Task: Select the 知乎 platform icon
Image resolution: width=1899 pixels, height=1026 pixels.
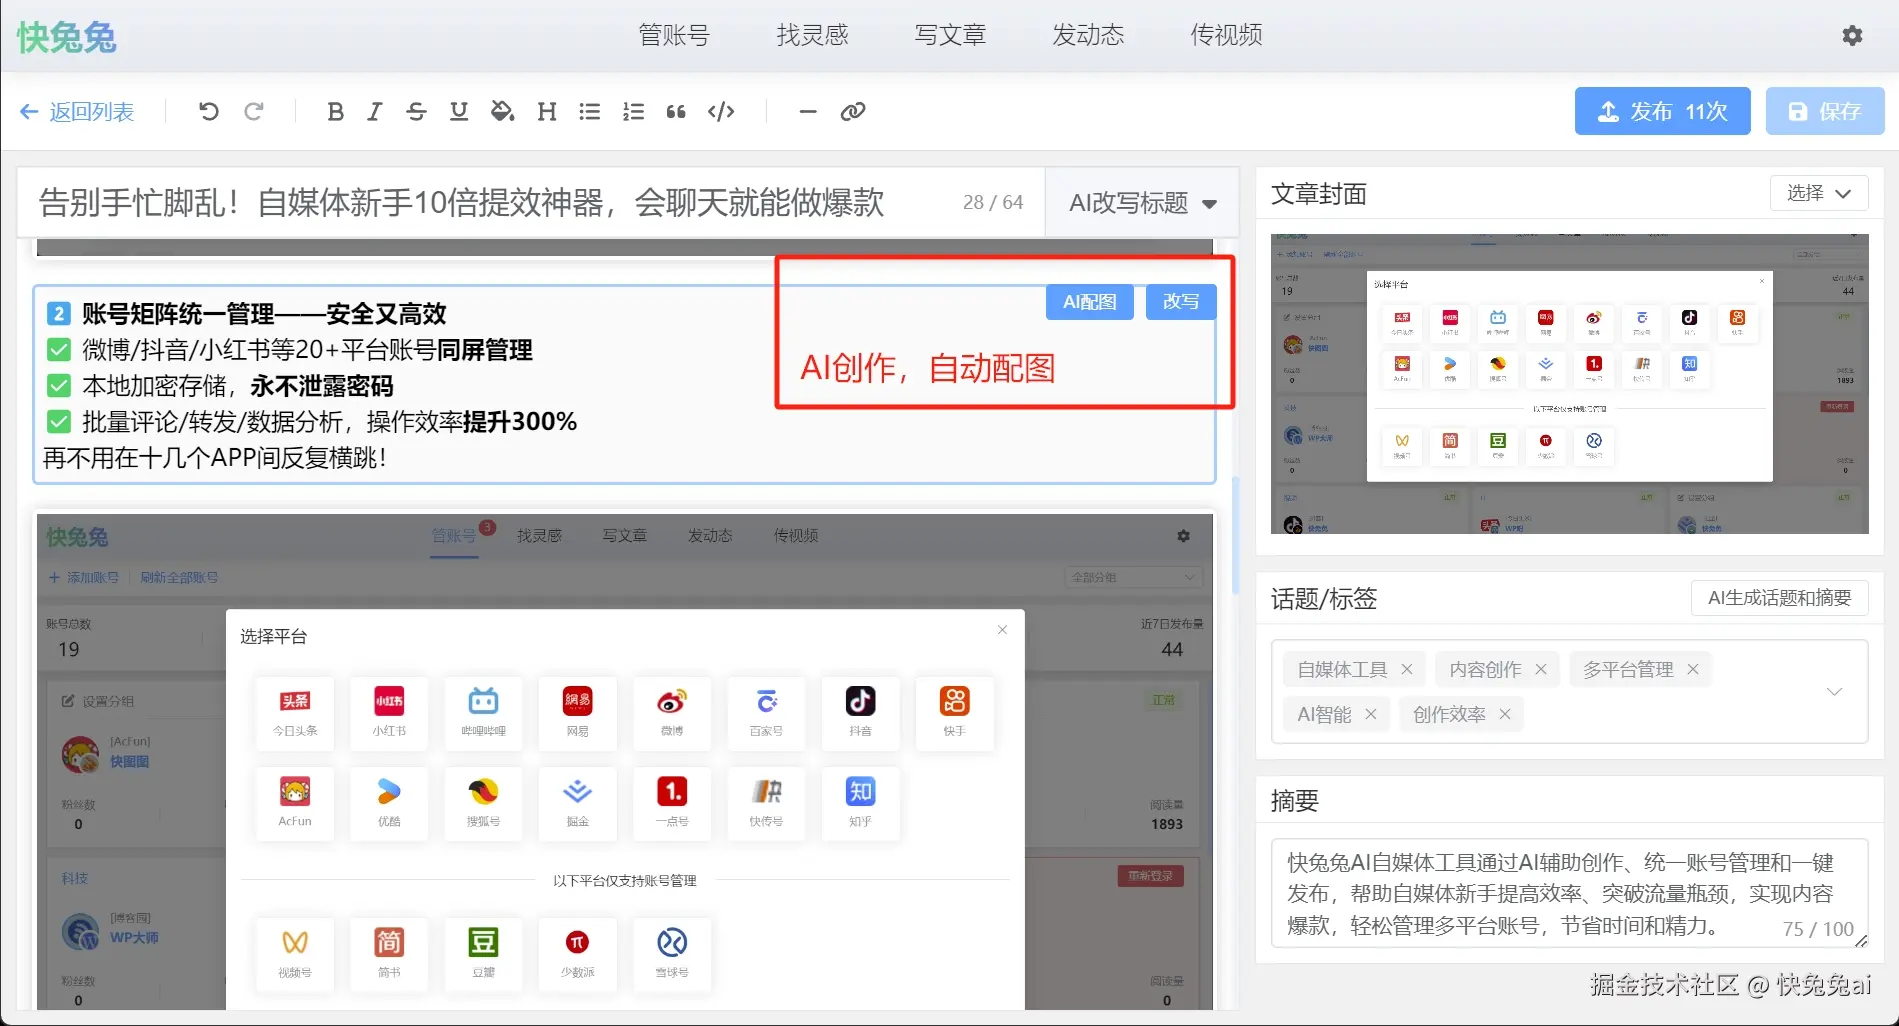Action: coord(860,802)
